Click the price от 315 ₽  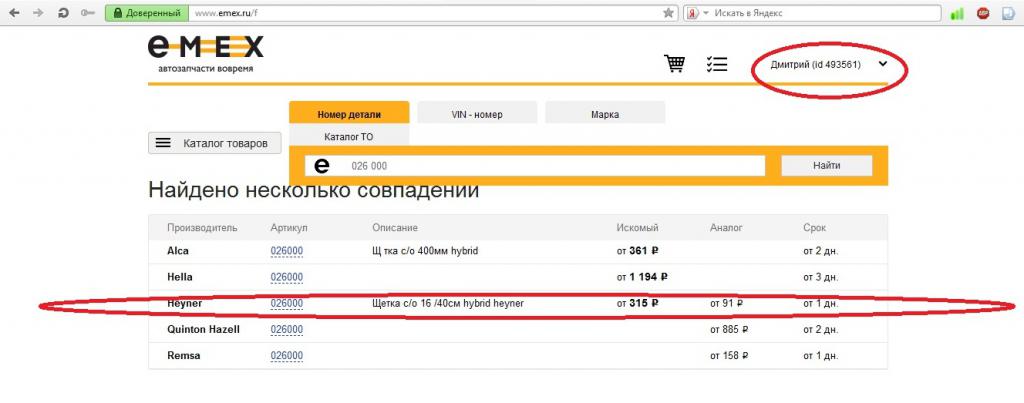click(x=637, y=303)
